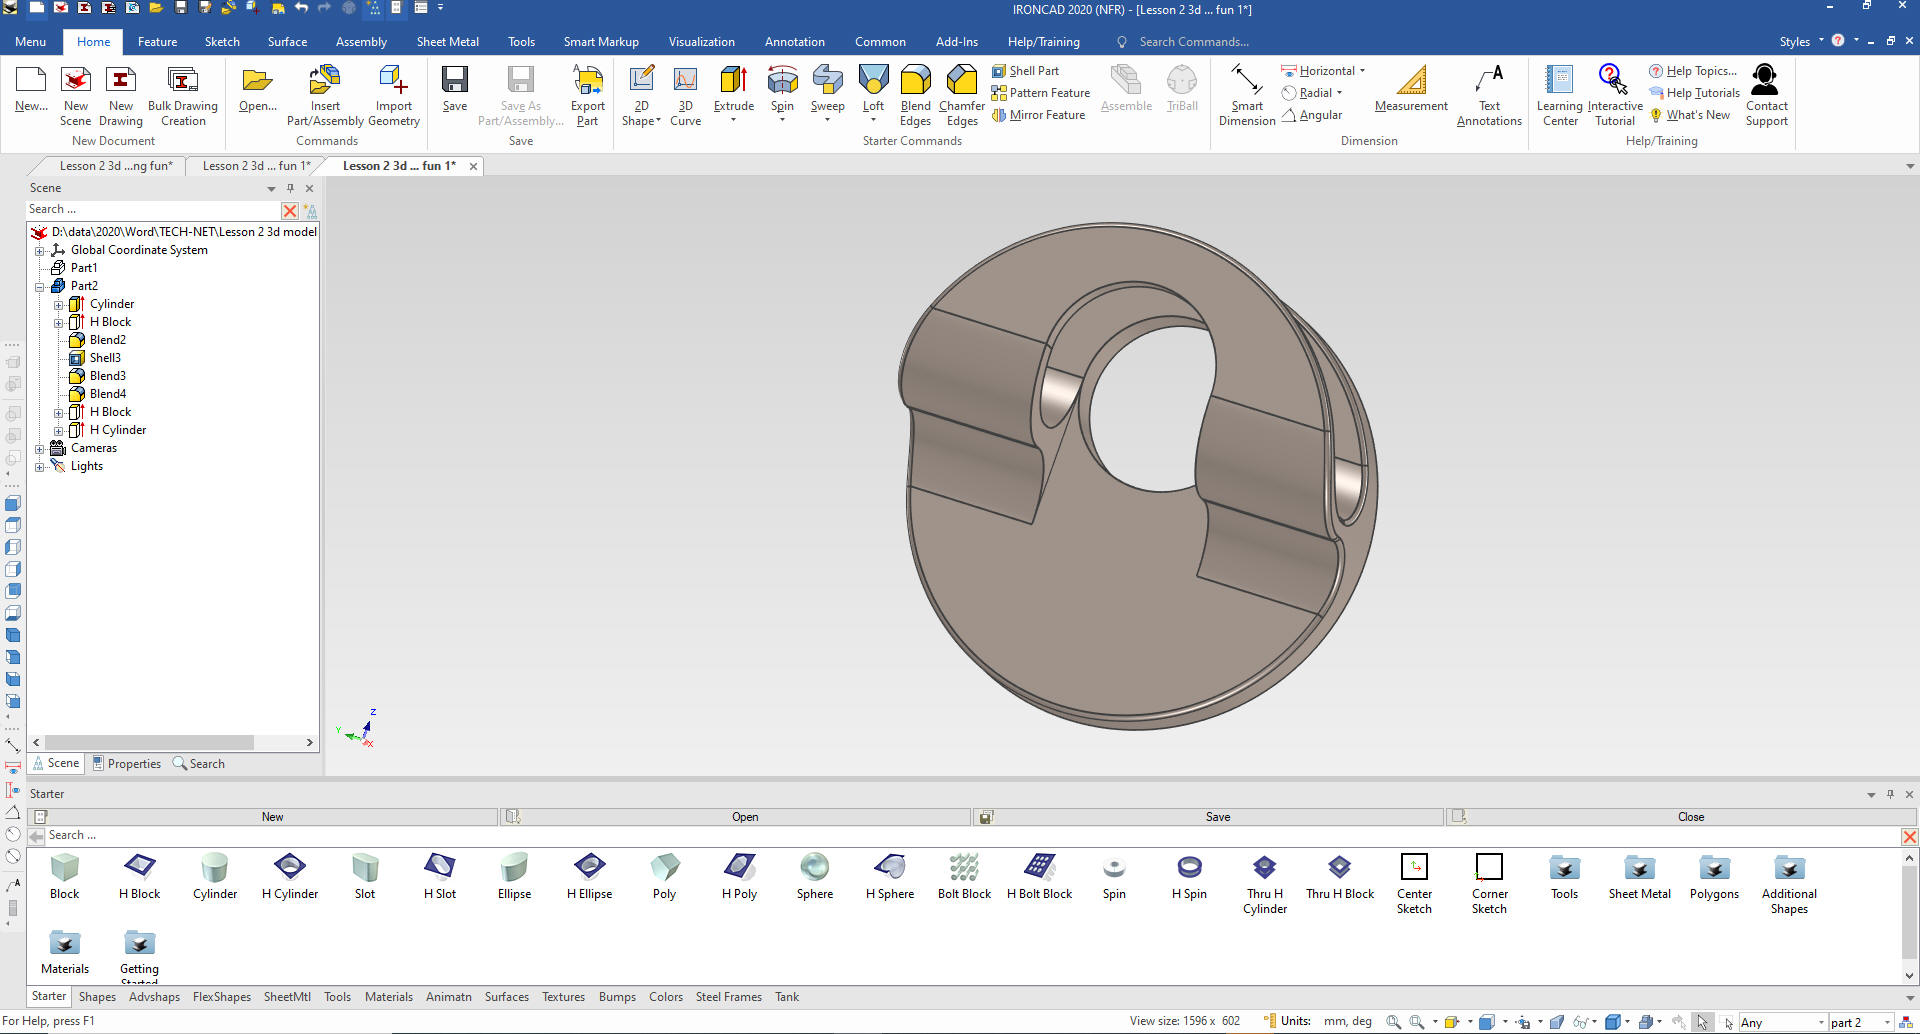Image resolution: width=1920 pixels, height=1034 pixels.
Task: Click the Search Commands field
Action: pyautogui.click(x=1193, y=42)
